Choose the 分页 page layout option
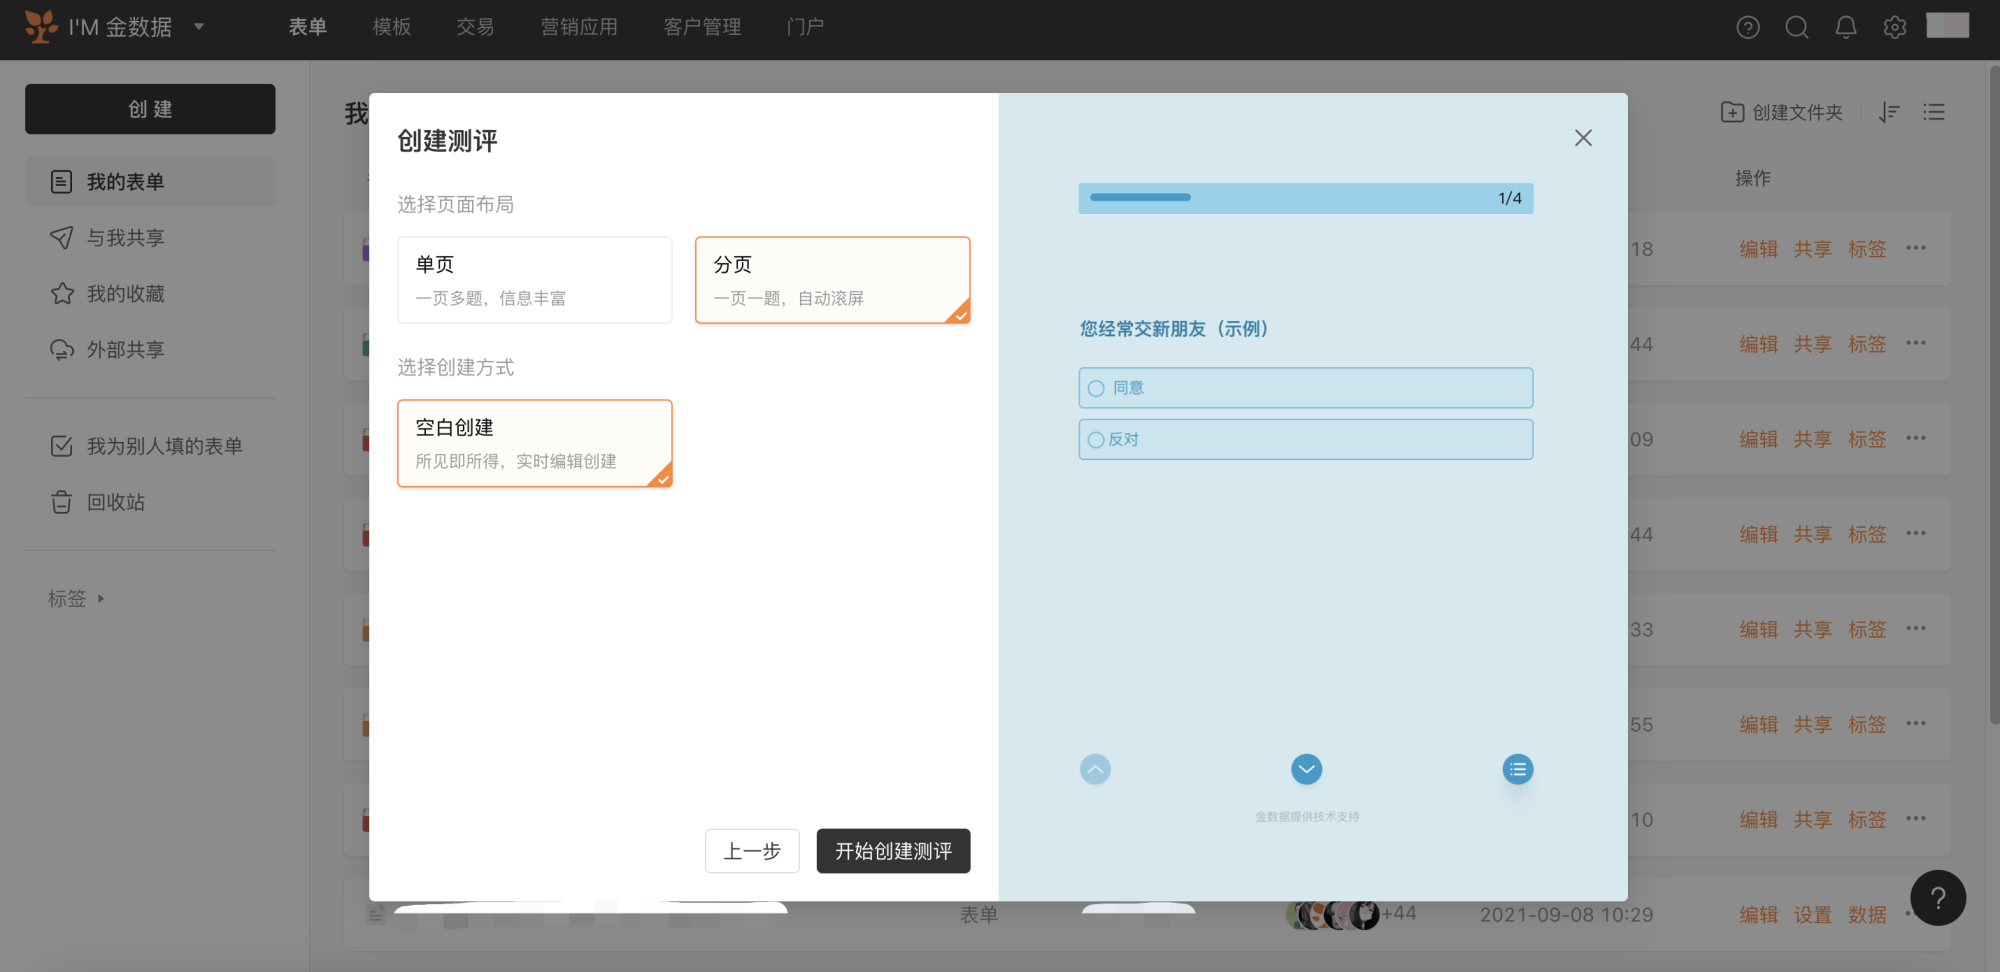Screen dimensions: 2000x972 point(833,280)
